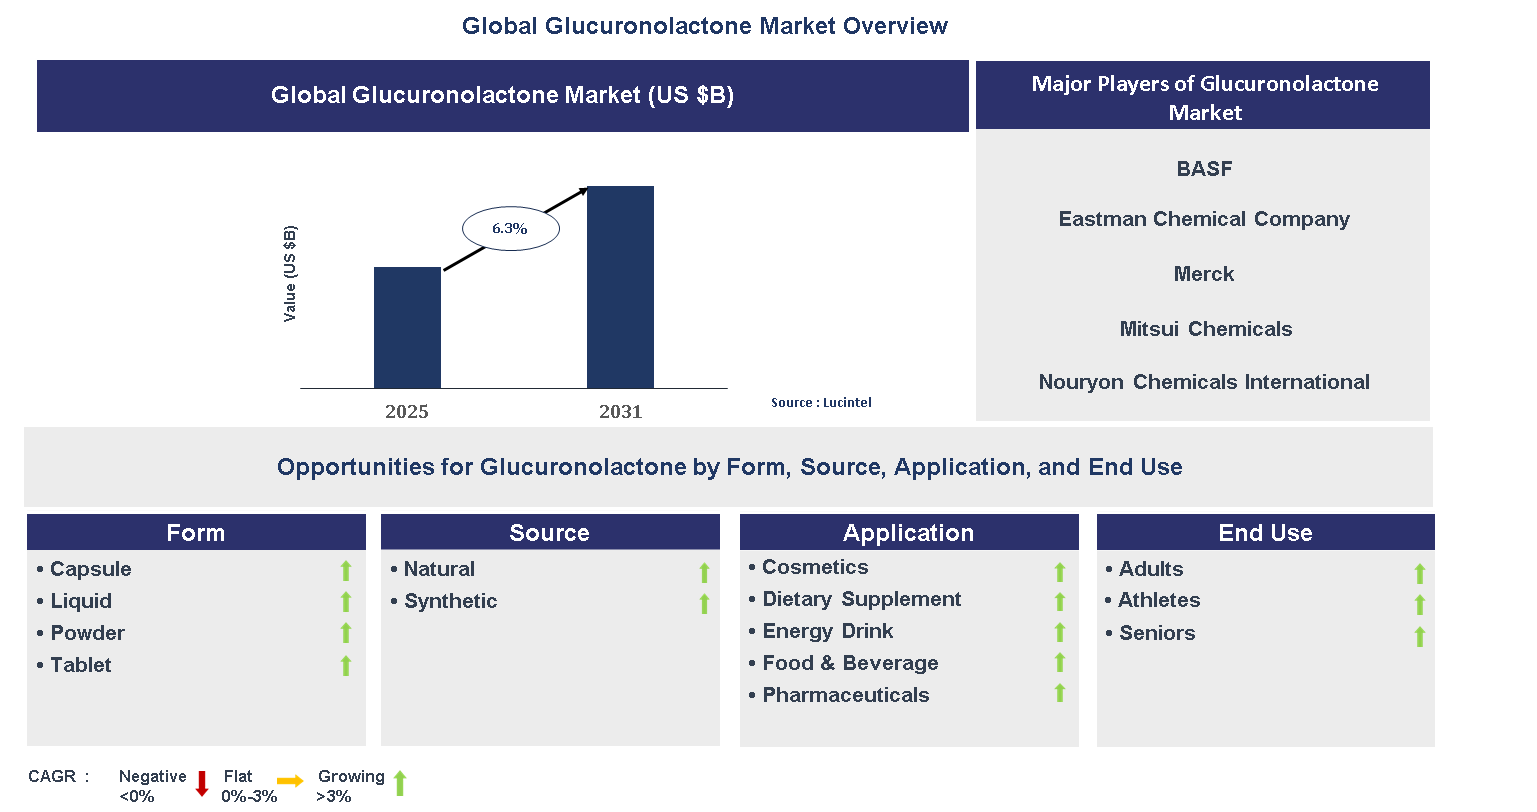Click the green Growing CAGR legend arrow
Image resolution: width=1537 pixels, height=812 pixels.
click(400, 783)
